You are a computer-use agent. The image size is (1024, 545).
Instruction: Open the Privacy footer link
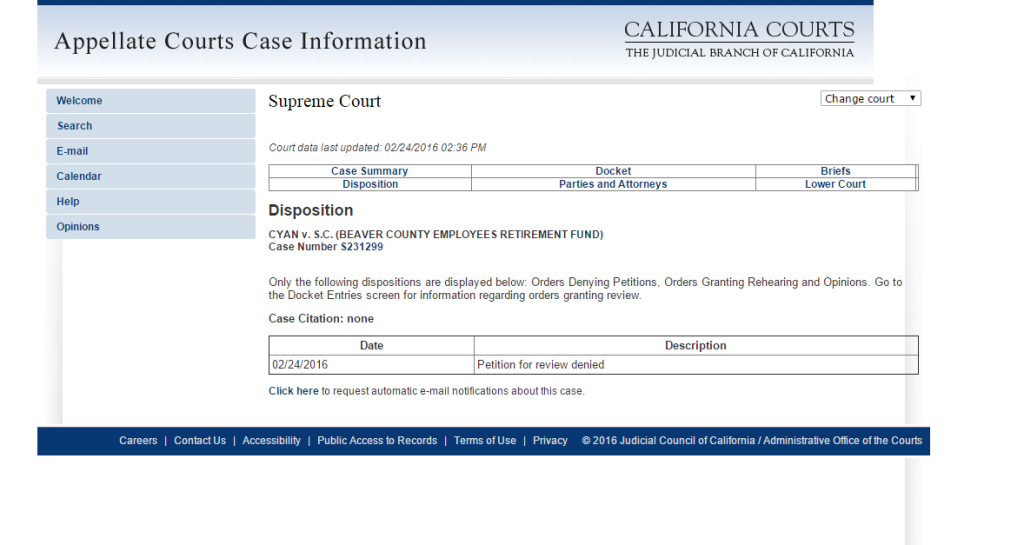[550, 441]
